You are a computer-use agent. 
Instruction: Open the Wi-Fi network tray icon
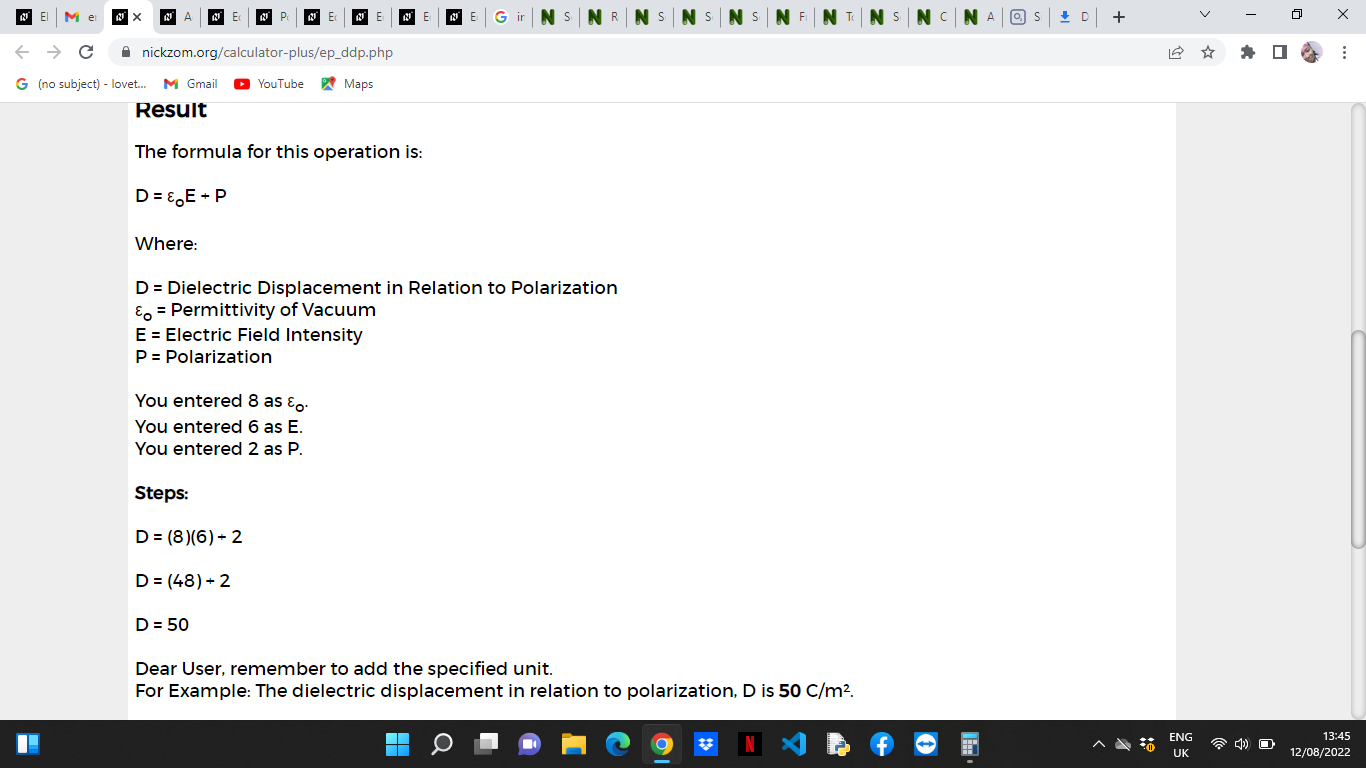click(x=1219, y=744)
